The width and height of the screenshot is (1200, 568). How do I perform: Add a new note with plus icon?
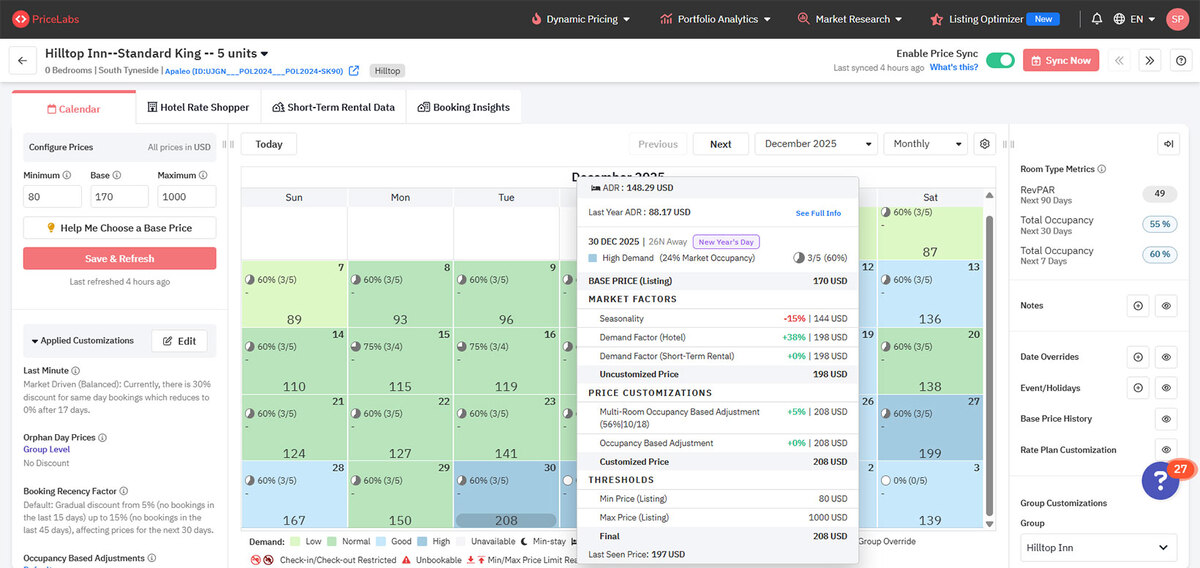point(1137,306)
